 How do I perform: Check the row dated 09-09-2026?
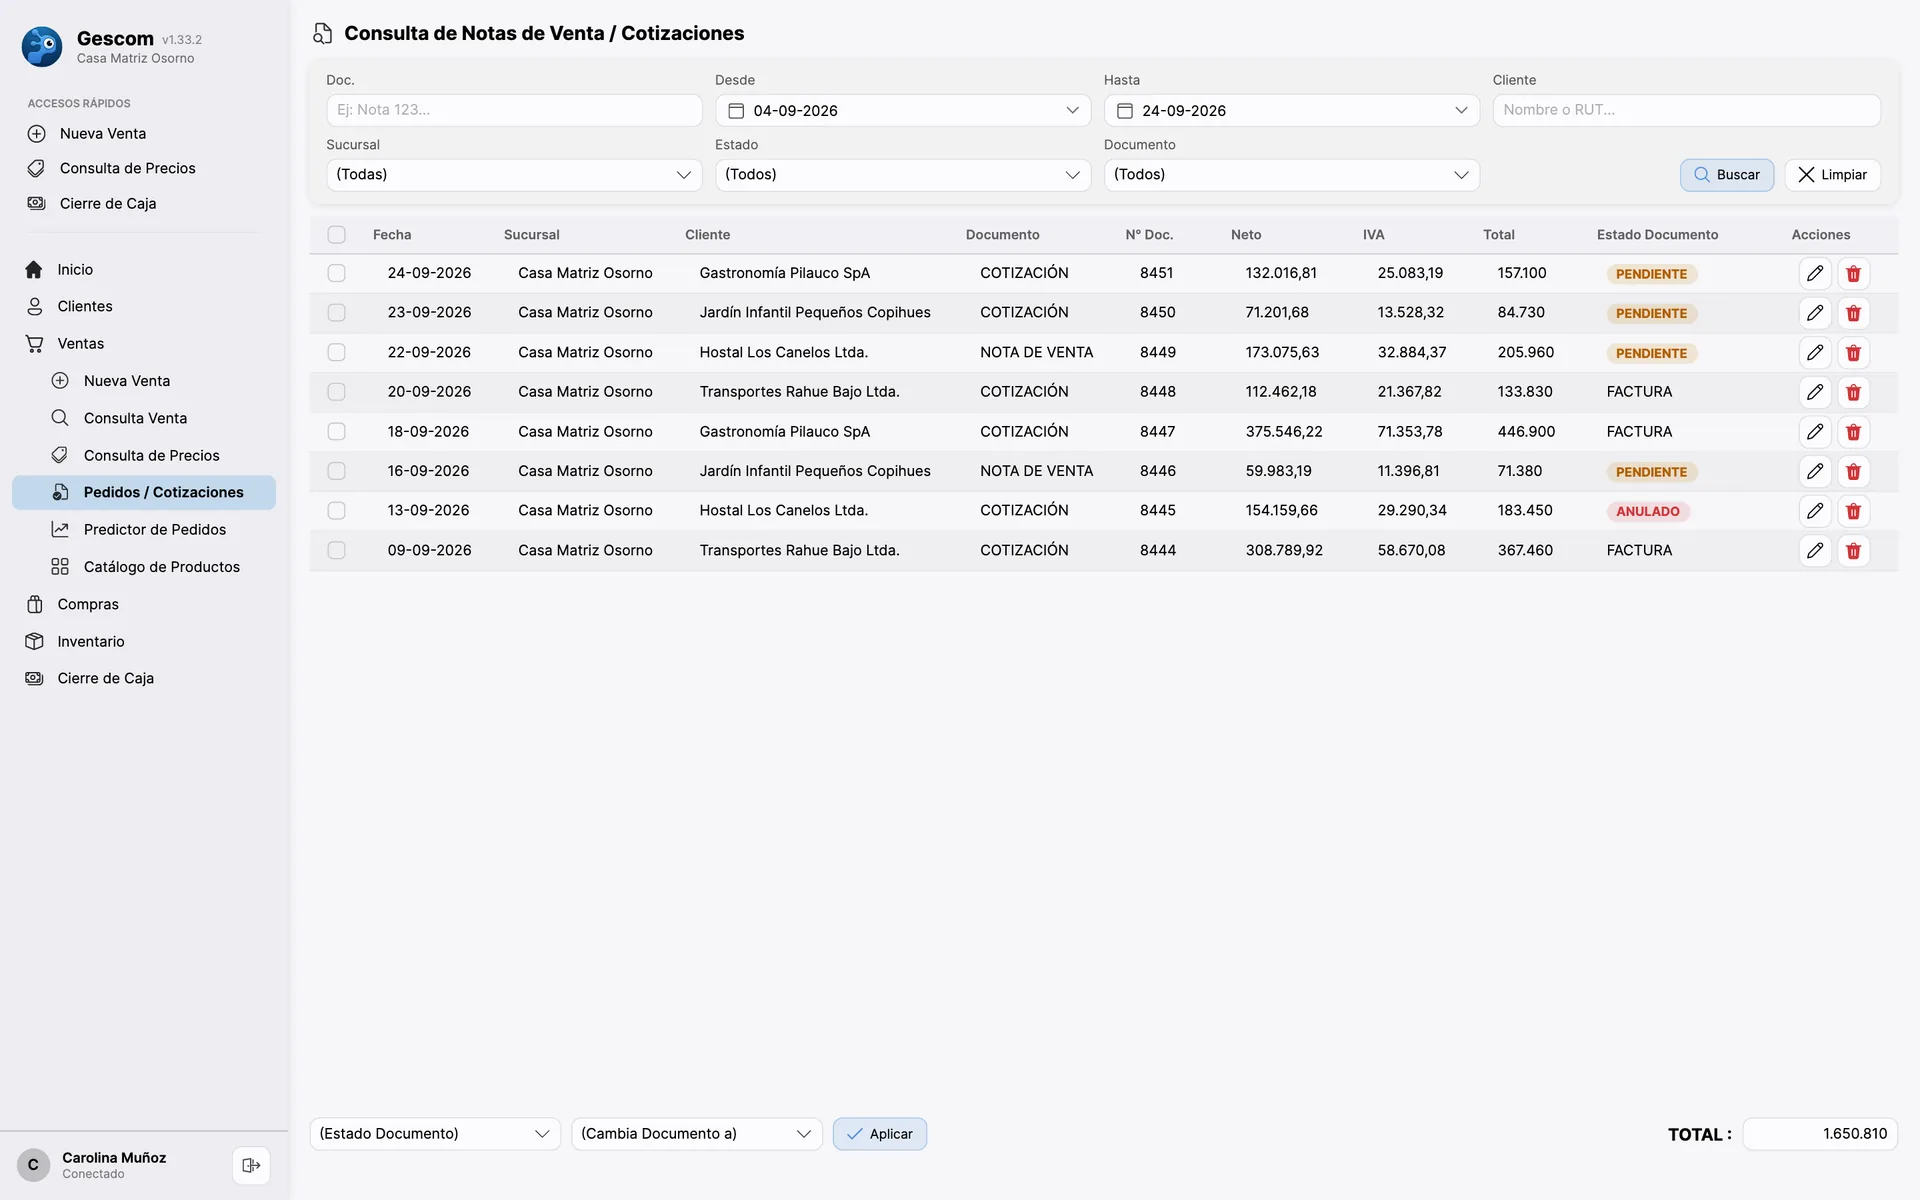[336, 550]
